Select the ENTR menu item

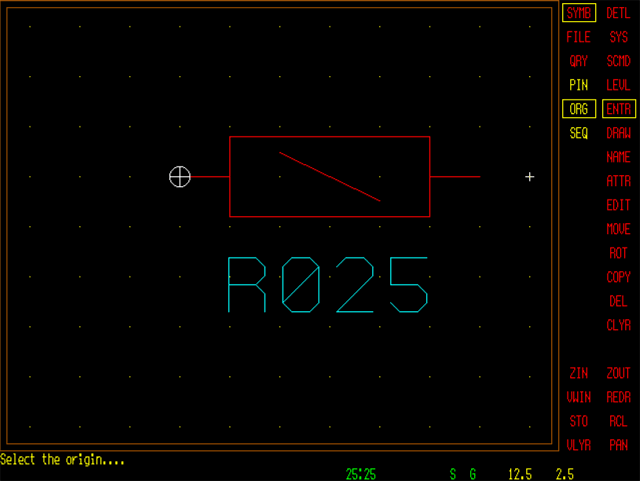coord(619,109)
